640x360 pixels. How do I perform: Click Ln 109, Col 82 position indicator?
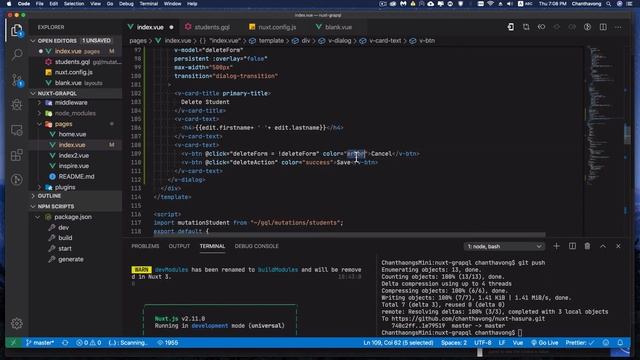pos(398,343)
